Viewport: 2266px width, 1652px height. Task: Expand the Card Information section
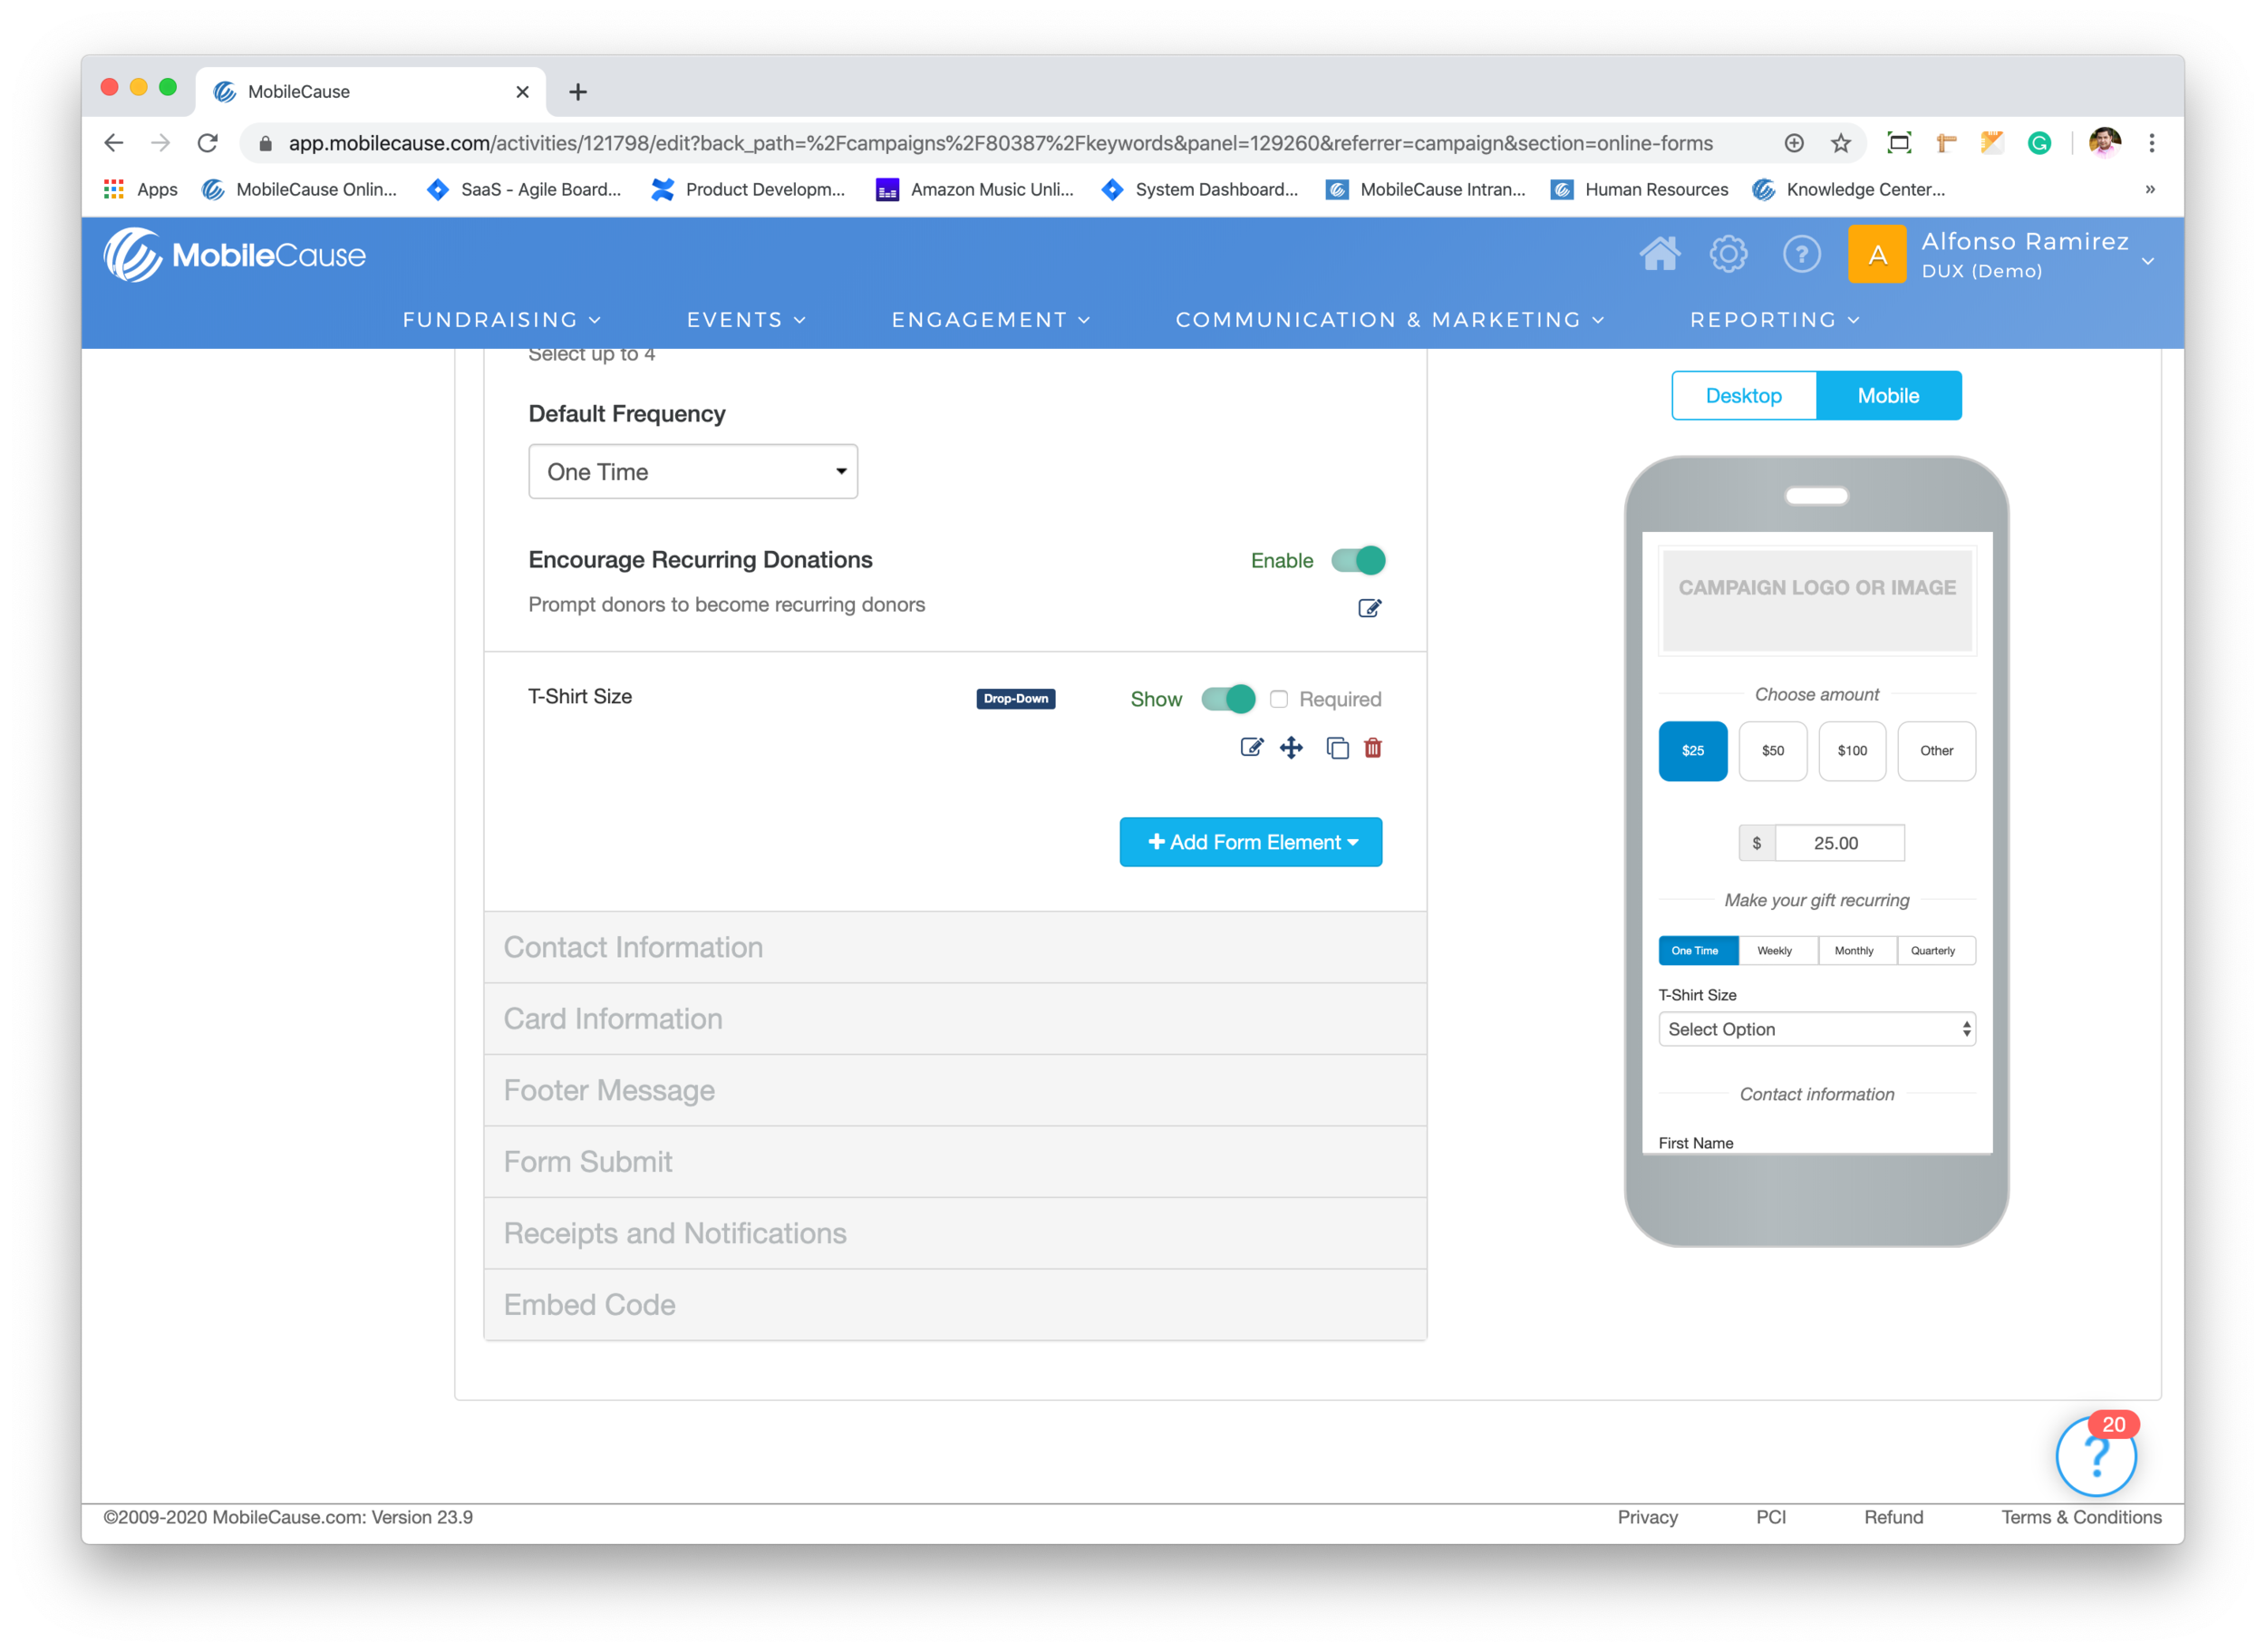tap(955, 1018)
